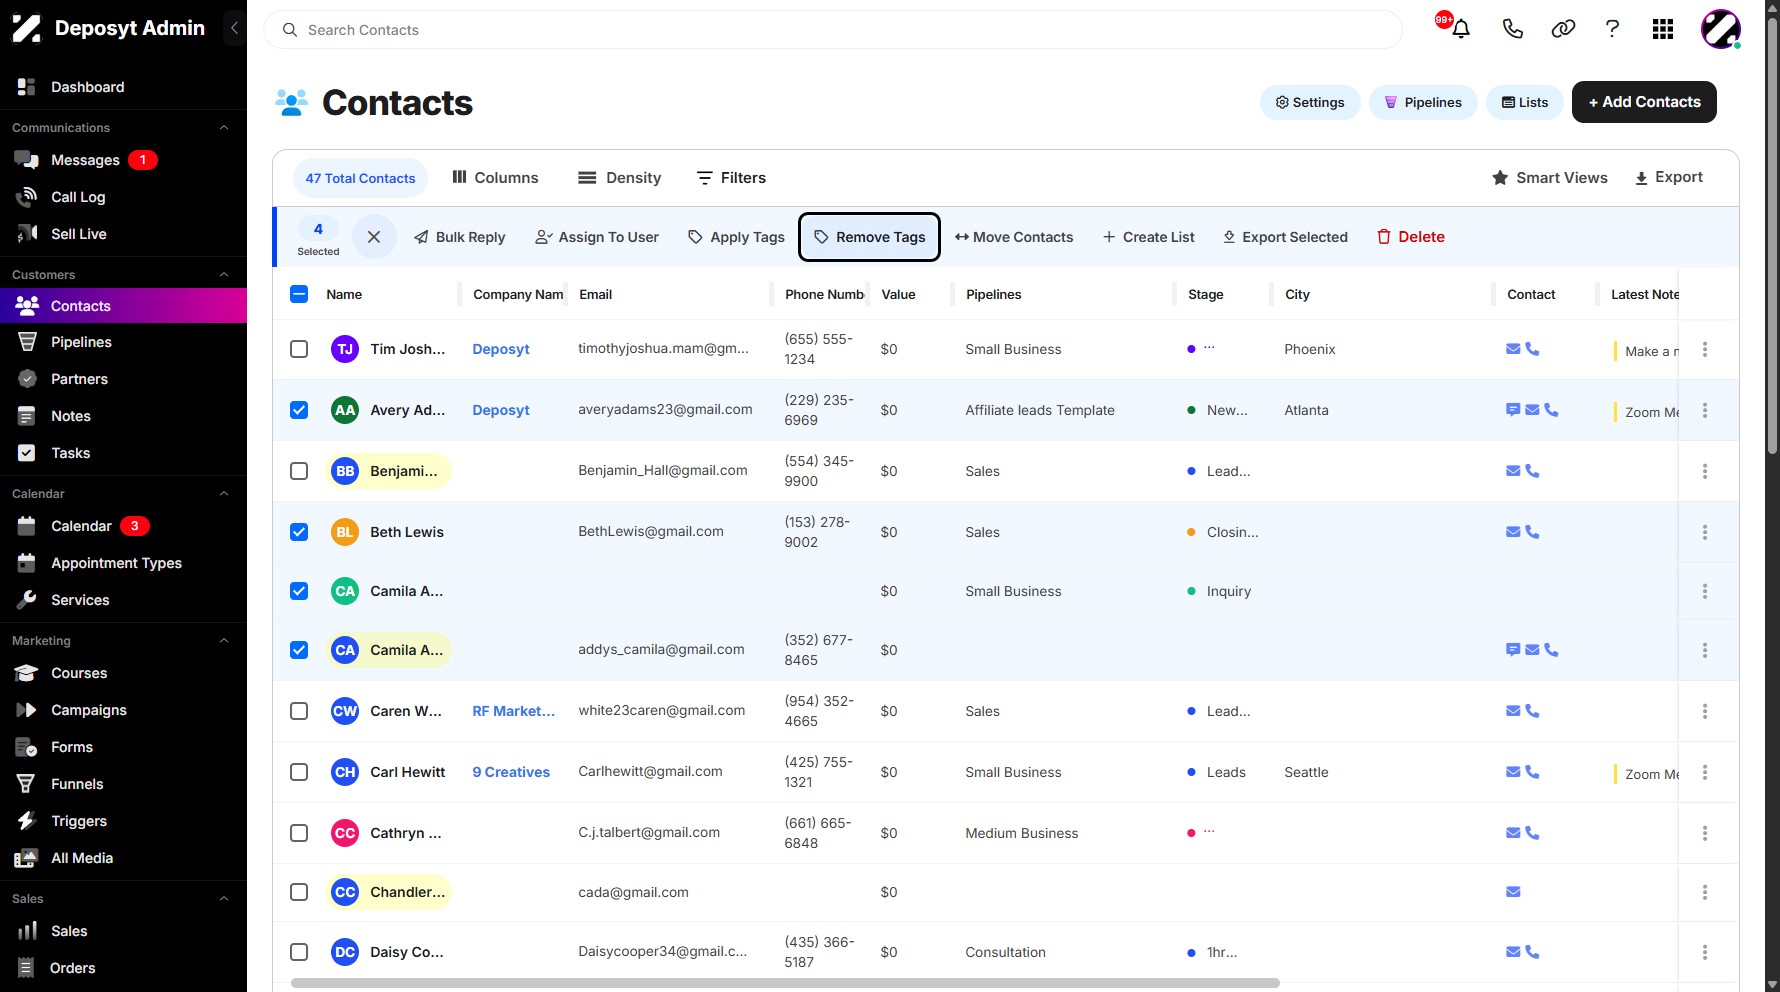Click the red Delete action
The height and width of the screenshot is (992, 1780).
coord(1411,237)
